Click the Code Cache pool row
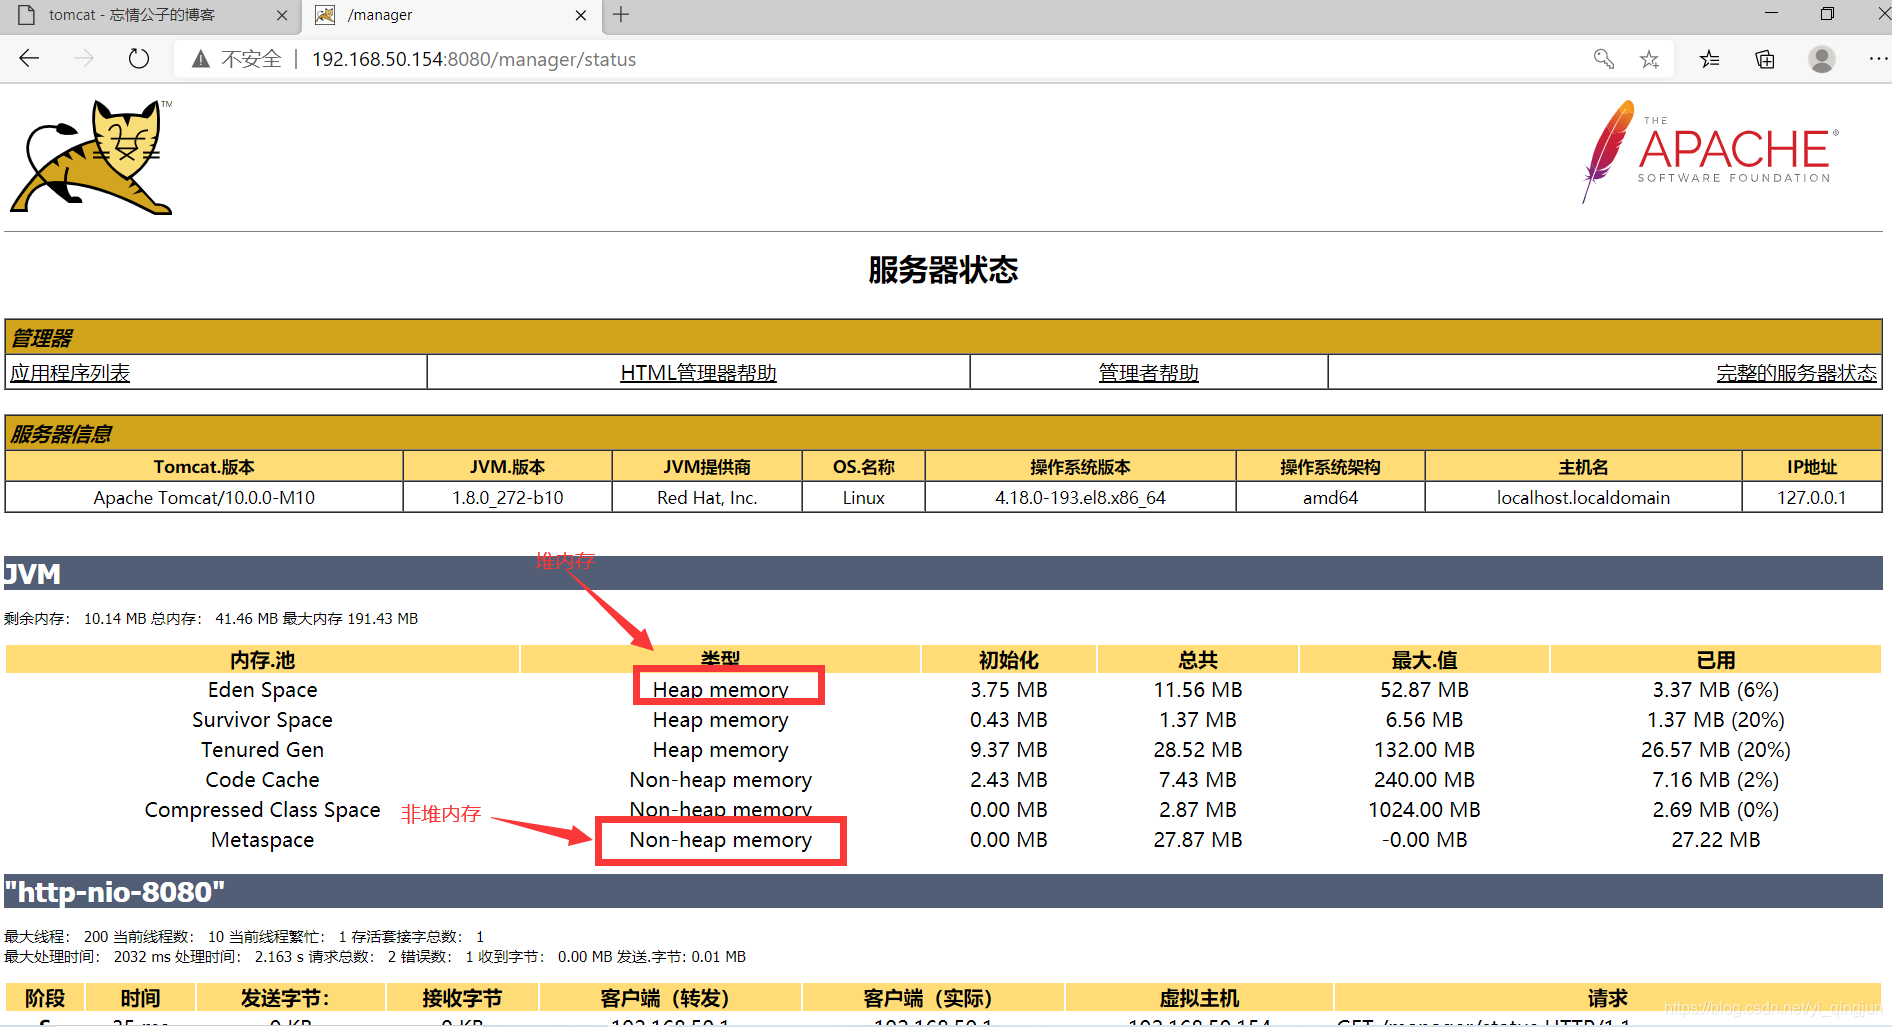 (943, 779)
